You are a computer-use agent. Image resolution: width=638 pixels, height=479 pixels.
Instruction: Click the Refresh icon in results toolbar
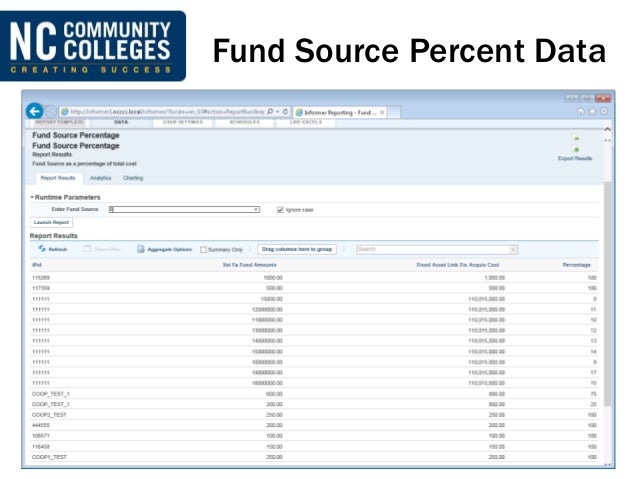[42, 249]
